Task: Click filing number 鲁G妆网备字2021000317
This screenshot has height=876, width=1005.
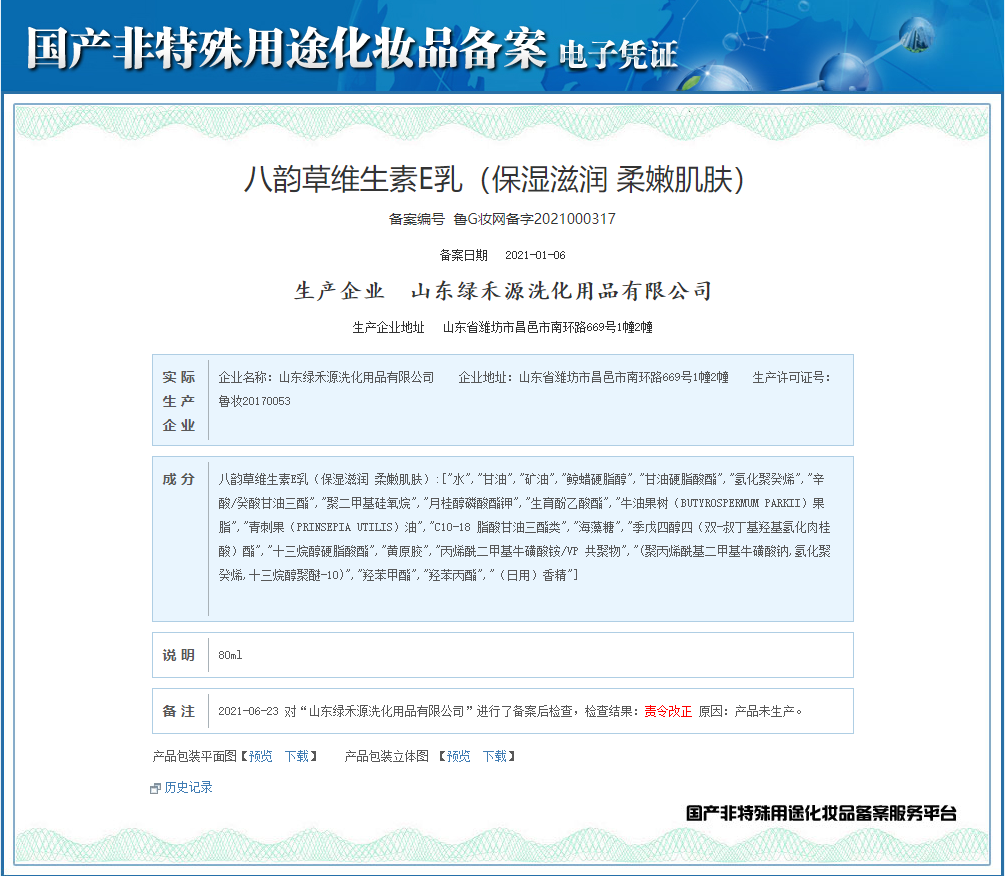Action: (535, 219)
